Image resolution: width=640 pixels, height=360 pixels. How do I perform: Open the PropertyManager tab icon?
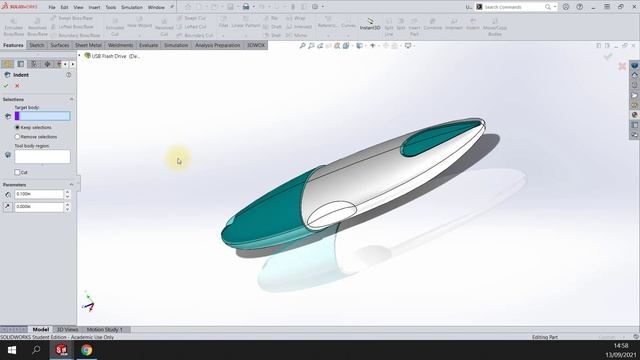20,64
